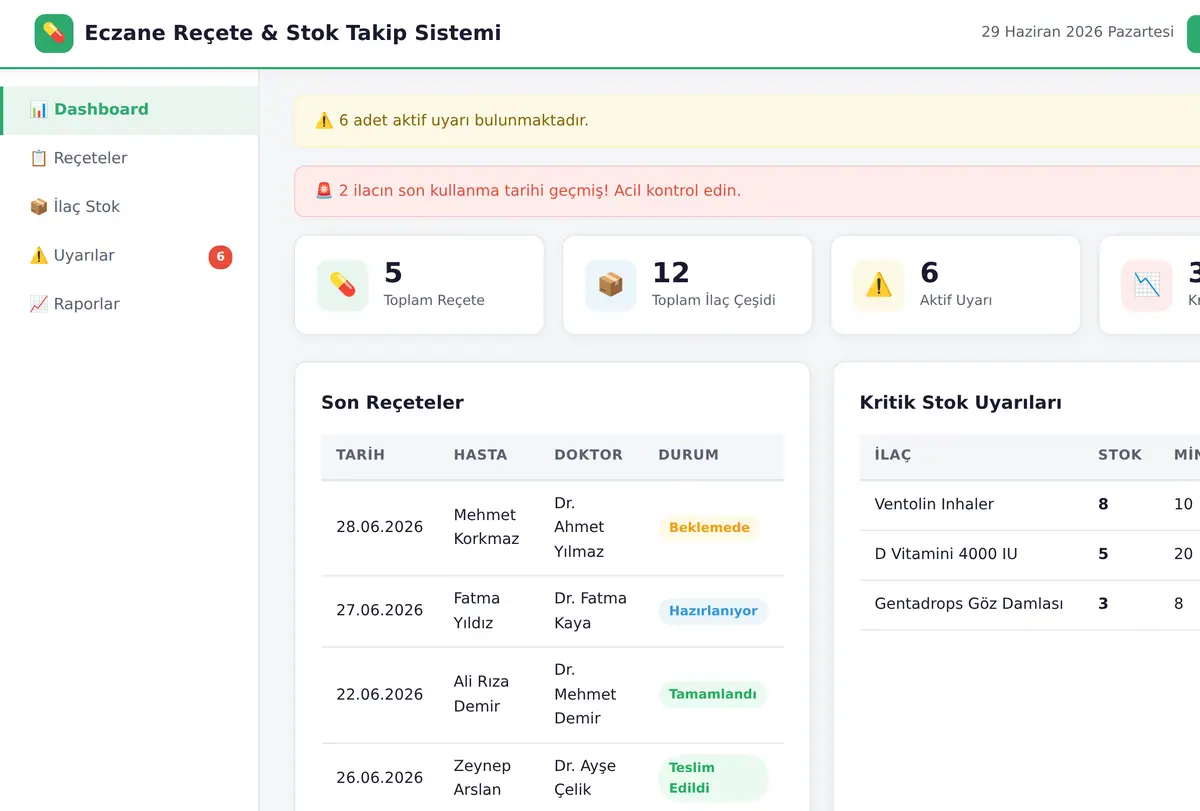Click the box icon on Toplam İlaç Çeşidi card
Viewport: 1200px width, 811px height.
[611, 285]
